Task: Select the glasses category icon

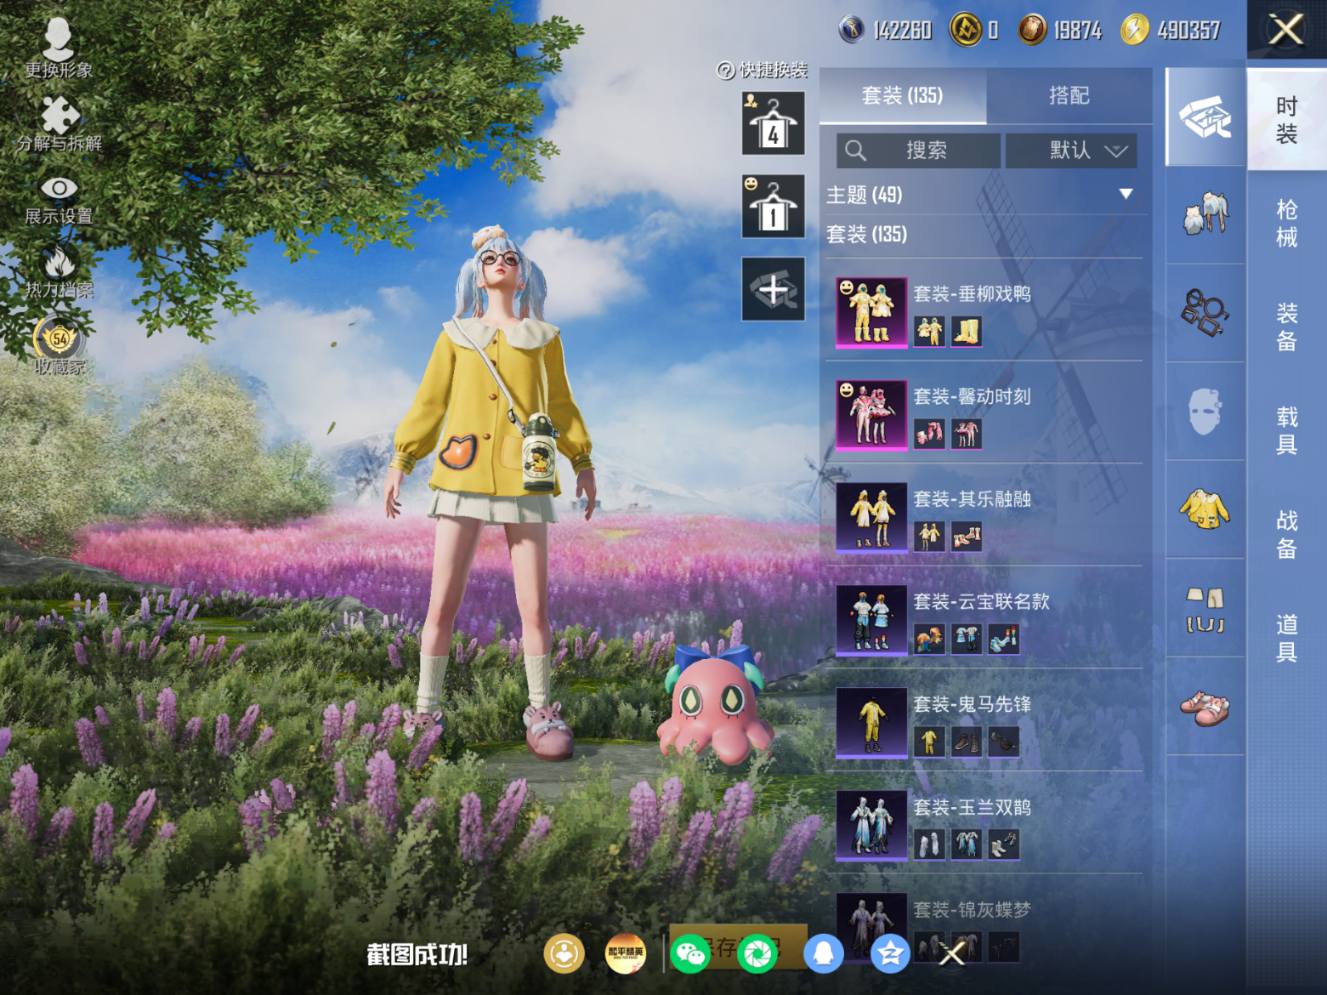Action: (x=1205, y=312)
